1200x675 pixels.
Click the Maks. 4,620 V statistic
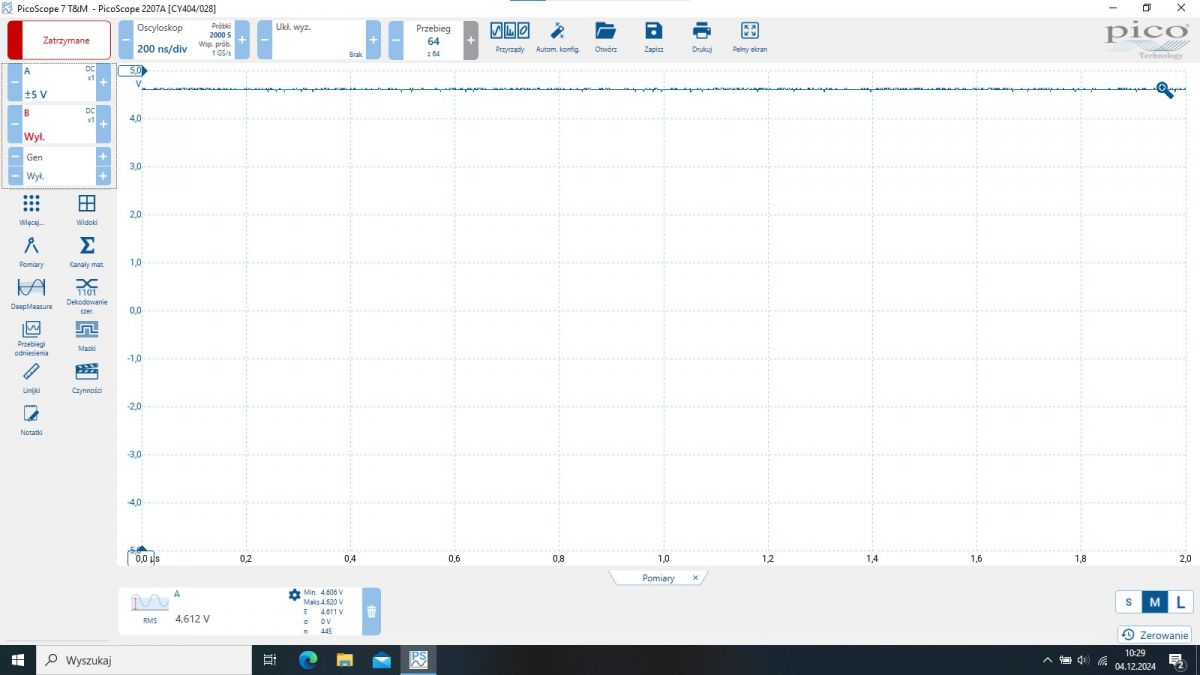point(323,602)
